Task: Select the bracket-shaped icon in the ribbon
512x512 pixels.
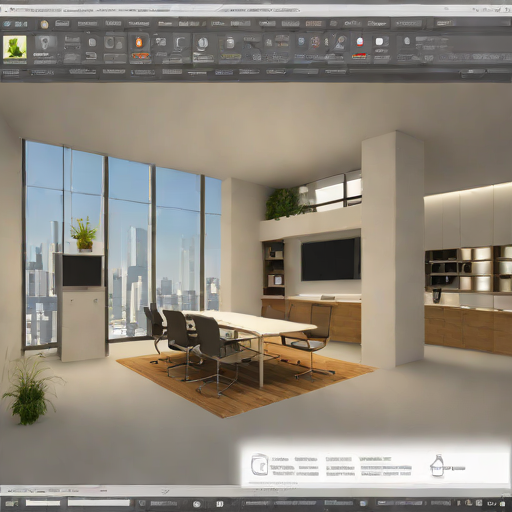Action: click(180, 43)
